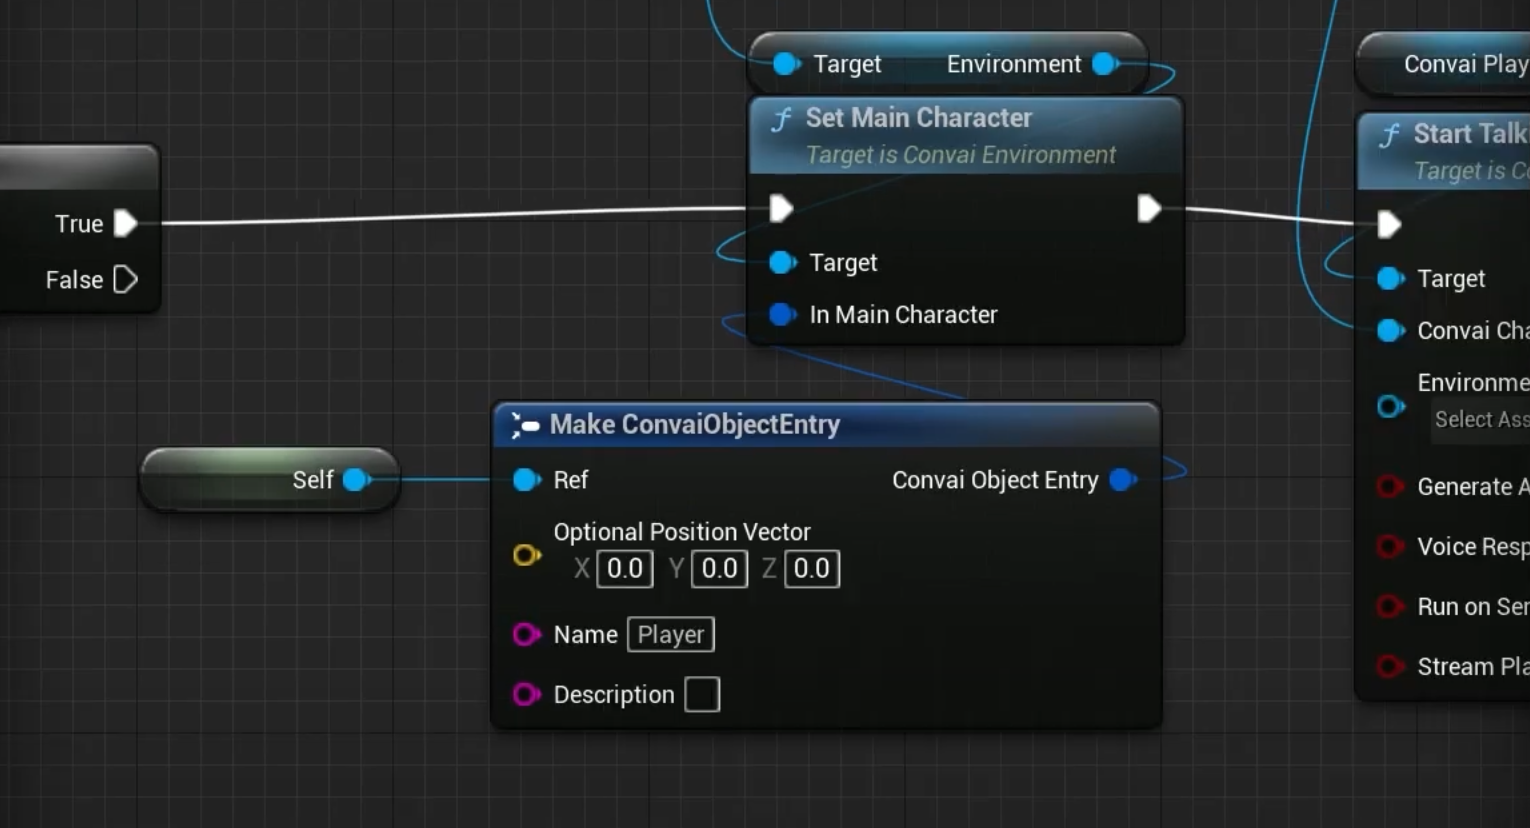Click the Ref input pin
The height and width of the screenshot is (828, 1530).
pos(526,480)
